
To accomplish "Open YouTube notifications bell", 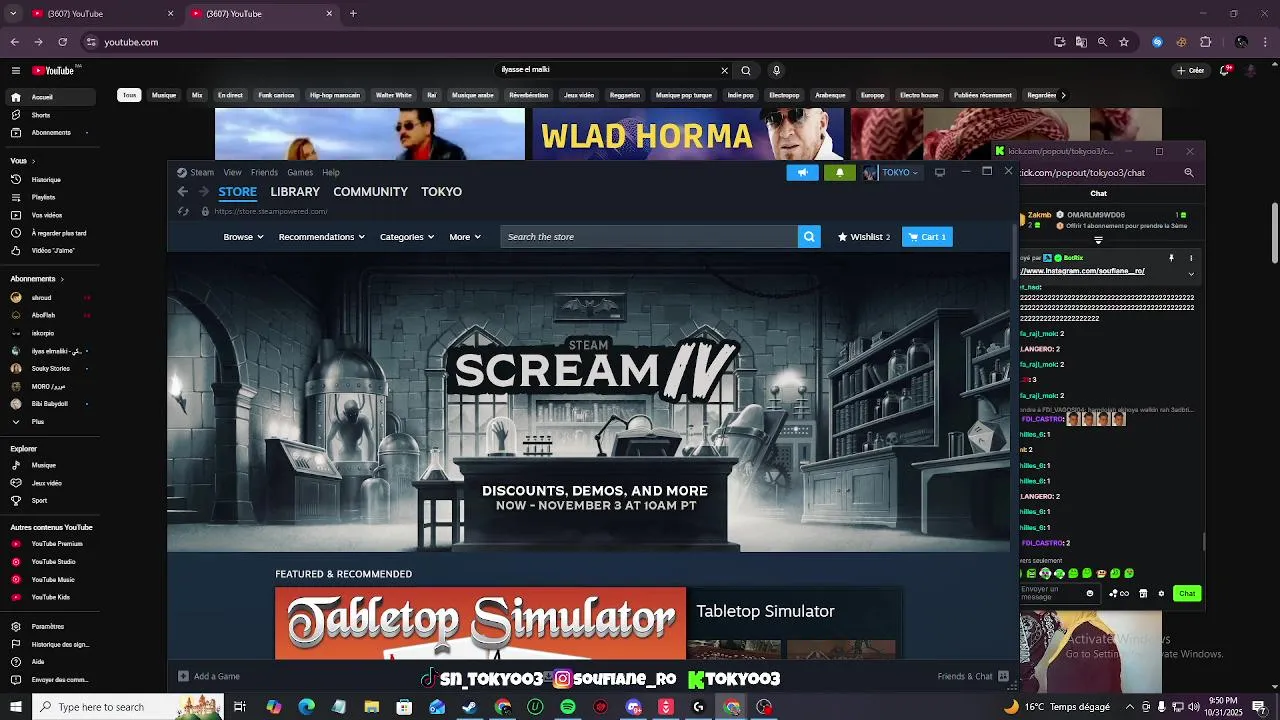I will (x=1226, y=70).
